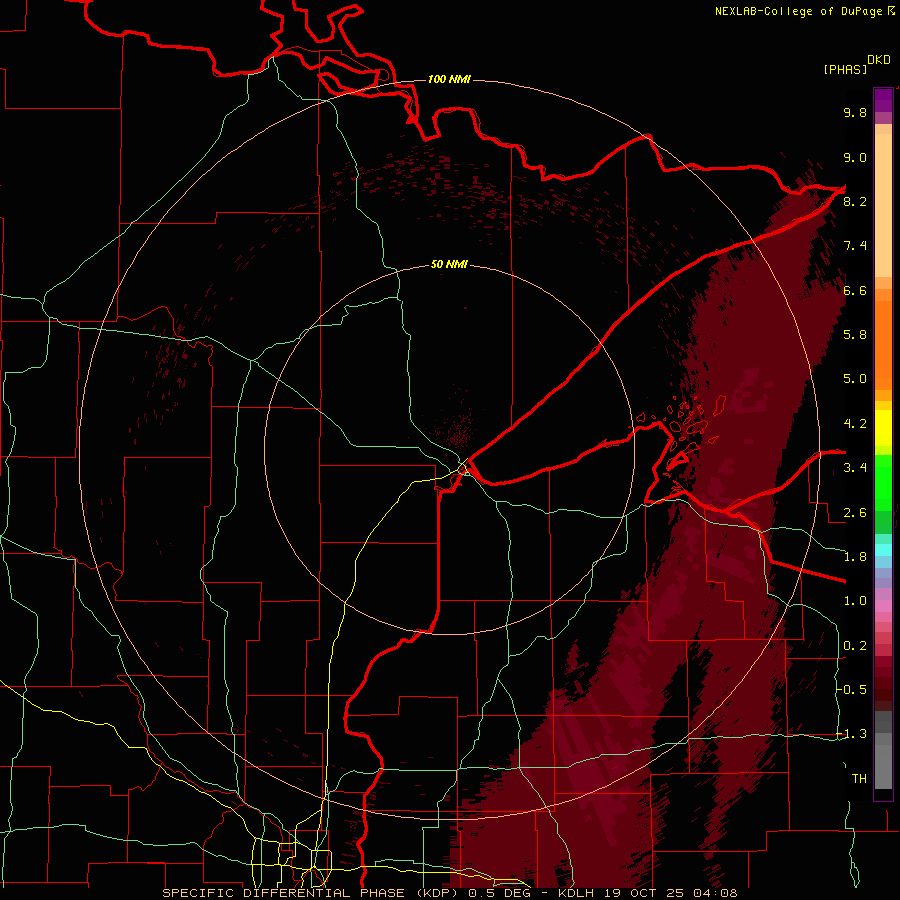Select the -1.3 value on the color scale

[x=852, y=734]
